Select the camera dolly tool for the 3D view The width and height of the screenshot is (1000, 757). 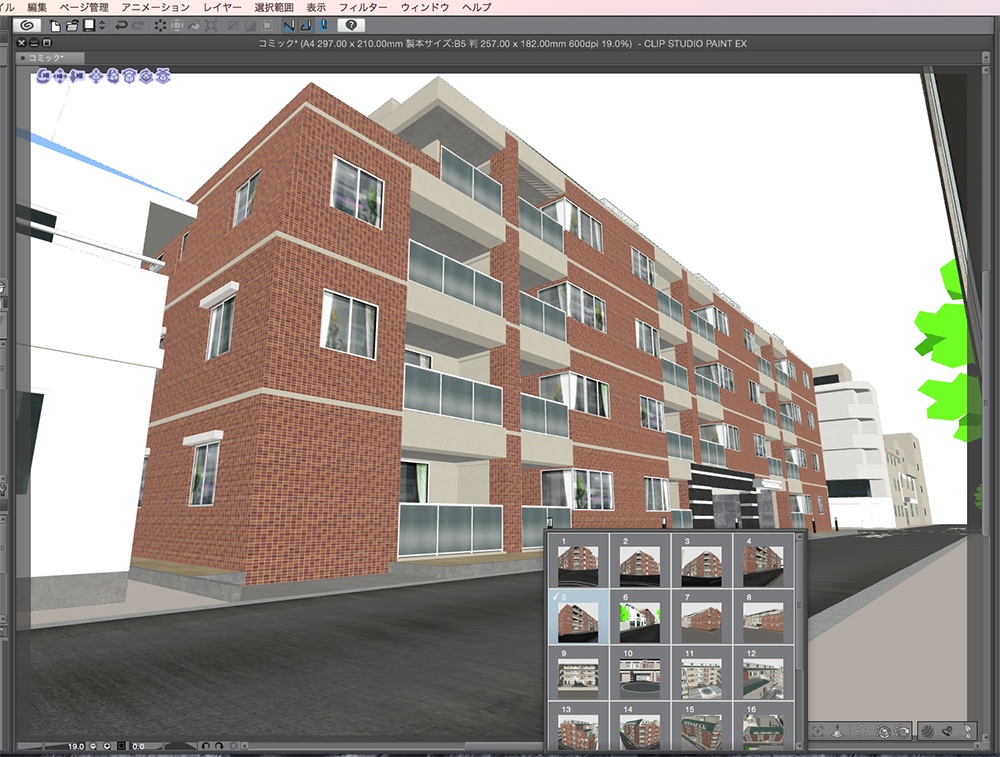(x=77, y=75)
